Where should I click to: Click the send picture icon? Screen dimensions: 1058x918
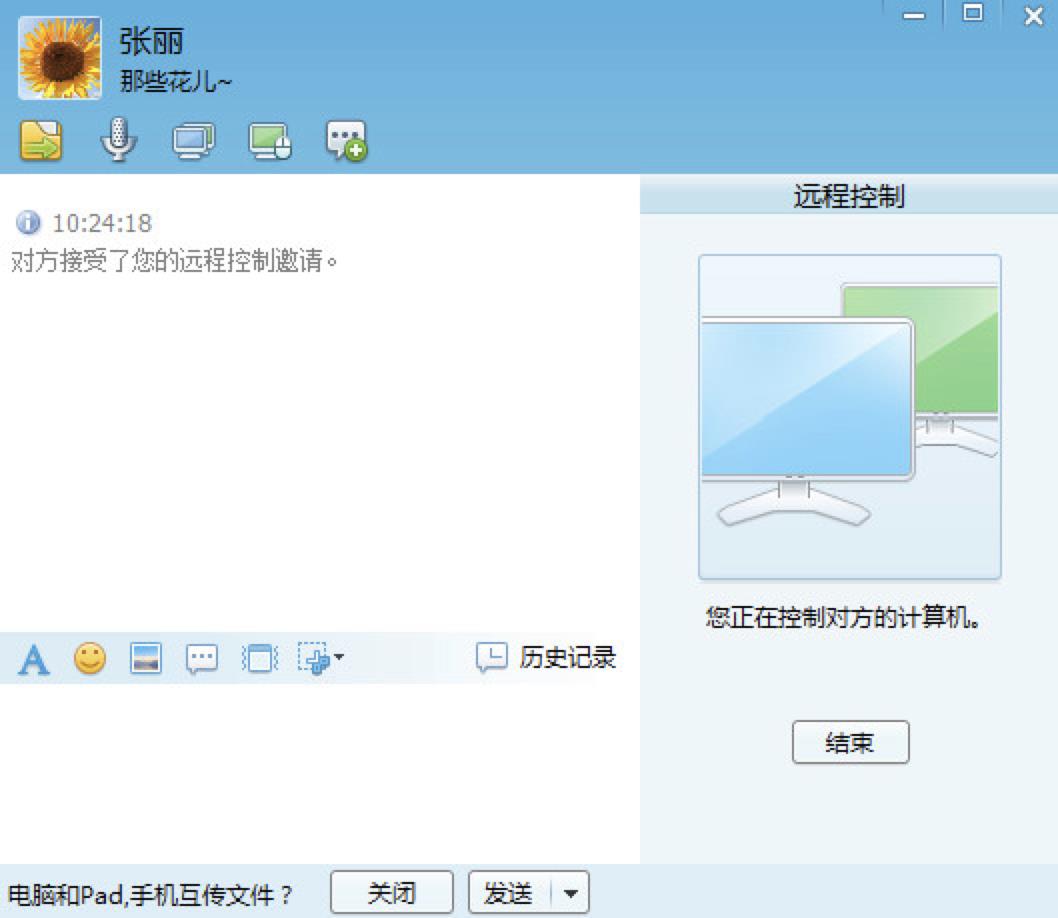point(146,658)
